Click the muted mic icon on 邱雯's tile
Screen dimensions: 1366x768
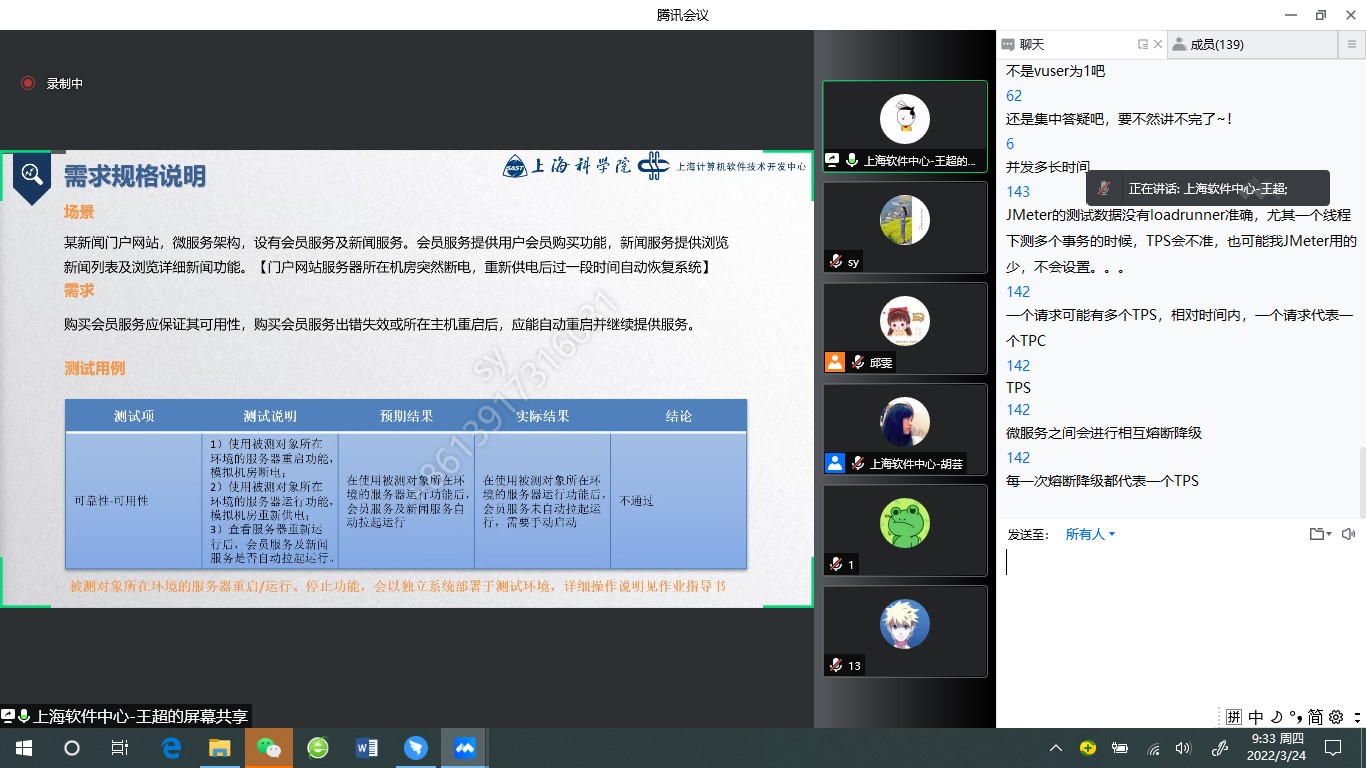pyautogui.click(x=857, y=363)
